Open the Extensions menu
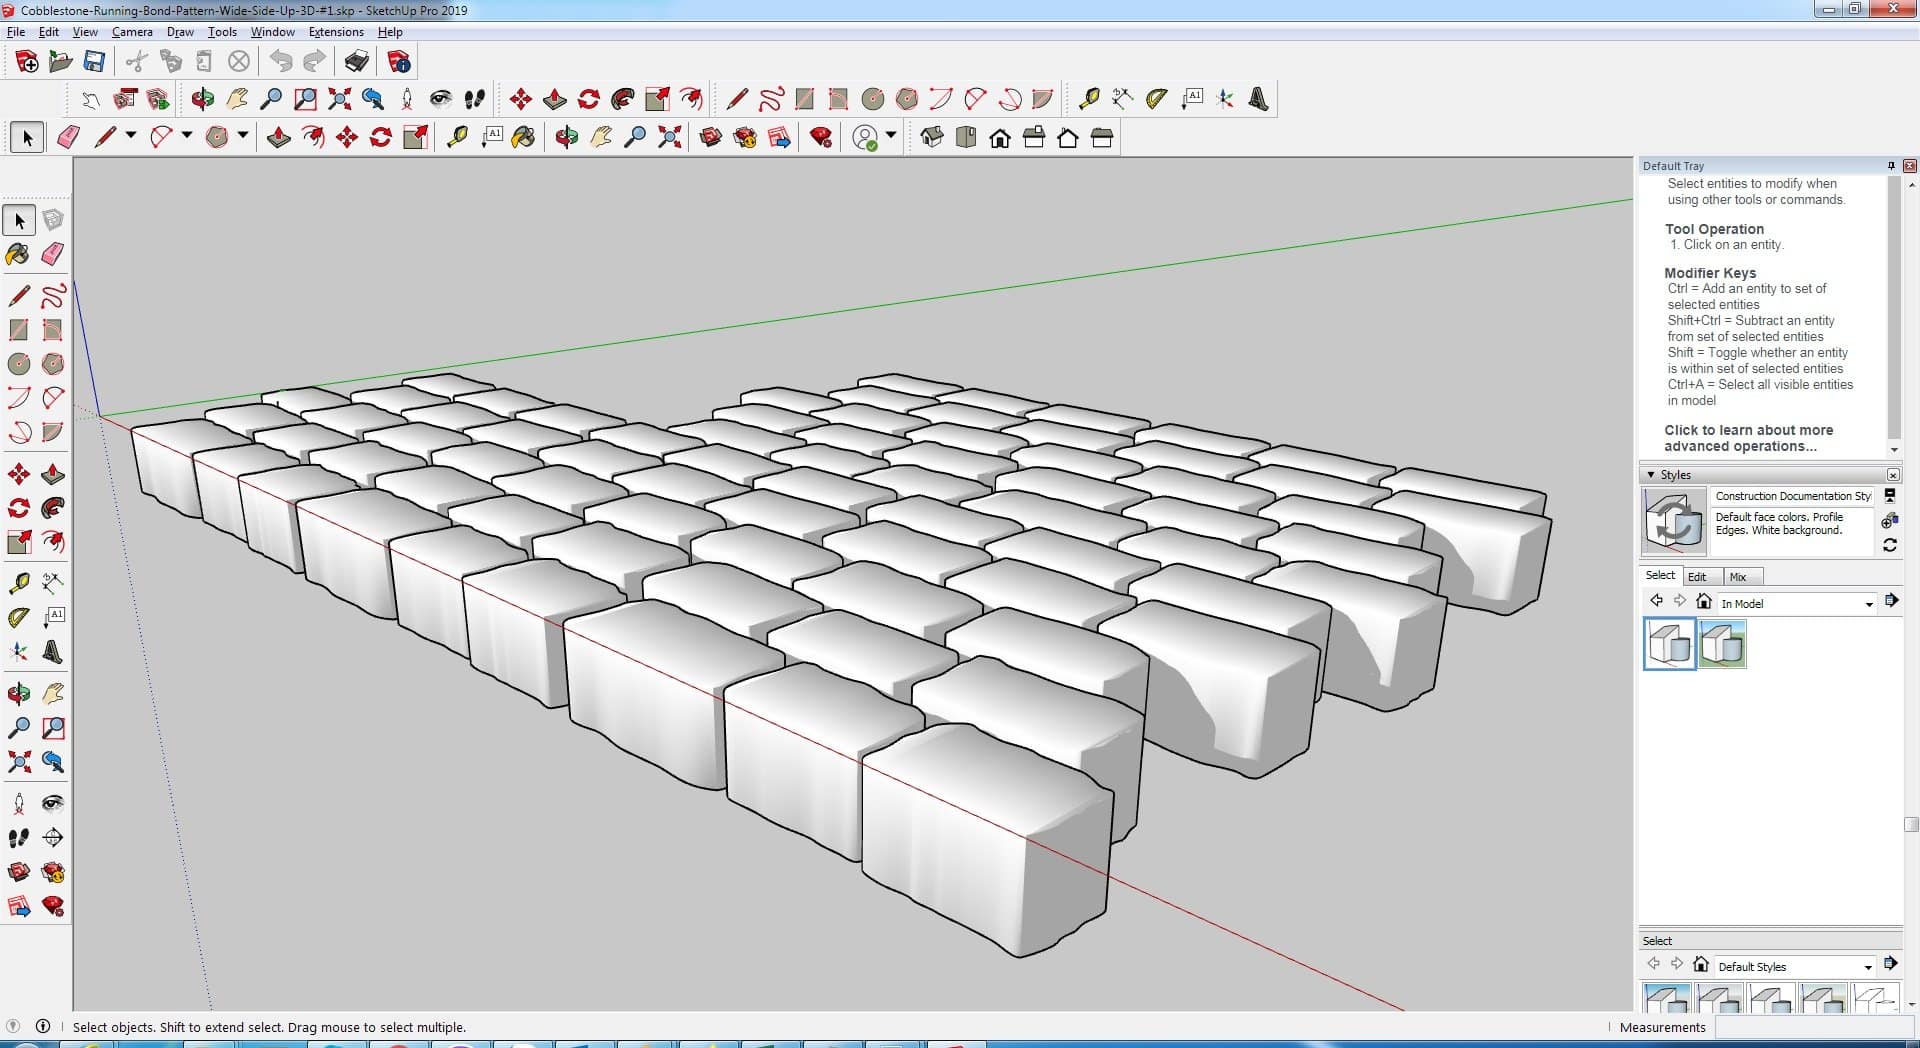The height and width of the screenshot is (1048, 1920). click(x=336, y=32)
